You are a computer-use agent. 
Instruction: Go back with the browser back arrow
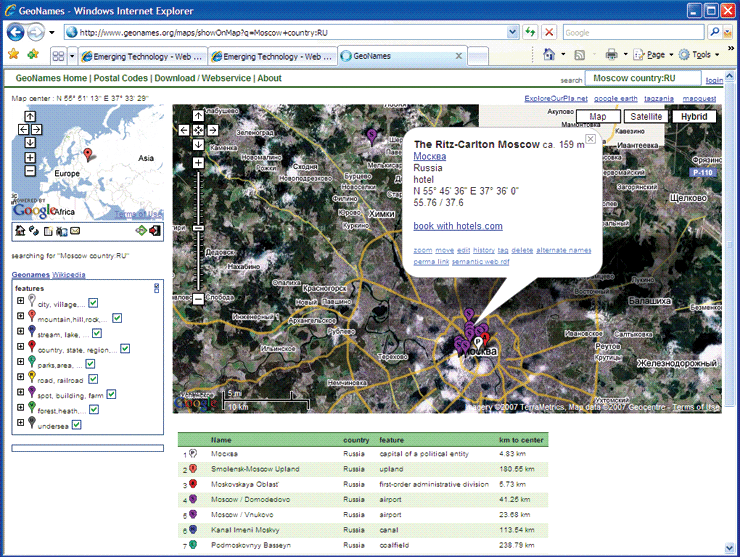point(16,33)
